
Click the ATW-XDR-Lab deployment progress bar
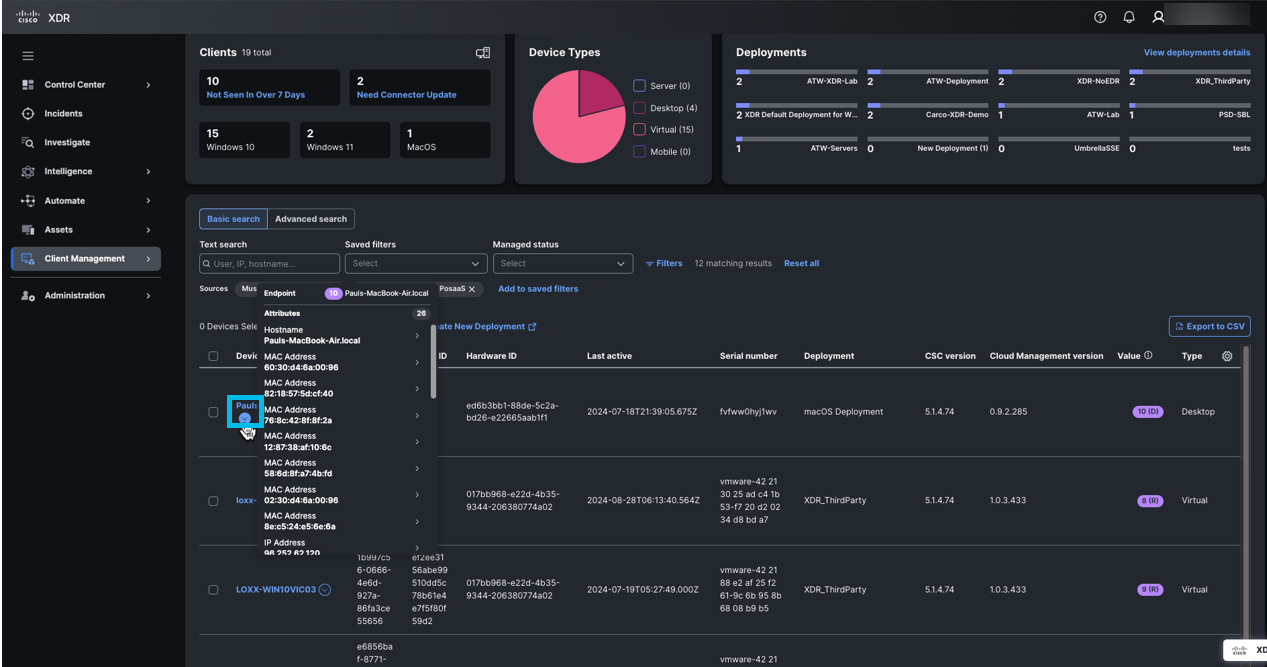[x=797, y=72]
